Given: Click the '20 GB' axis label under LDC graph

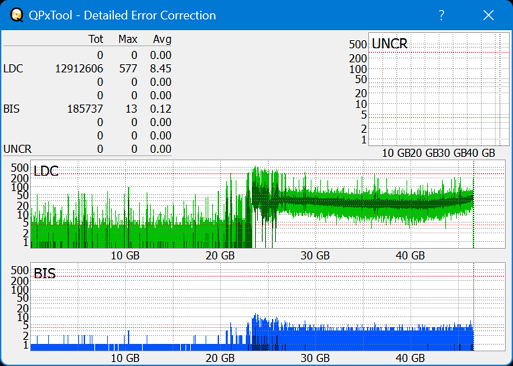Looking at the screenshot, I should [x=220, y=256].
